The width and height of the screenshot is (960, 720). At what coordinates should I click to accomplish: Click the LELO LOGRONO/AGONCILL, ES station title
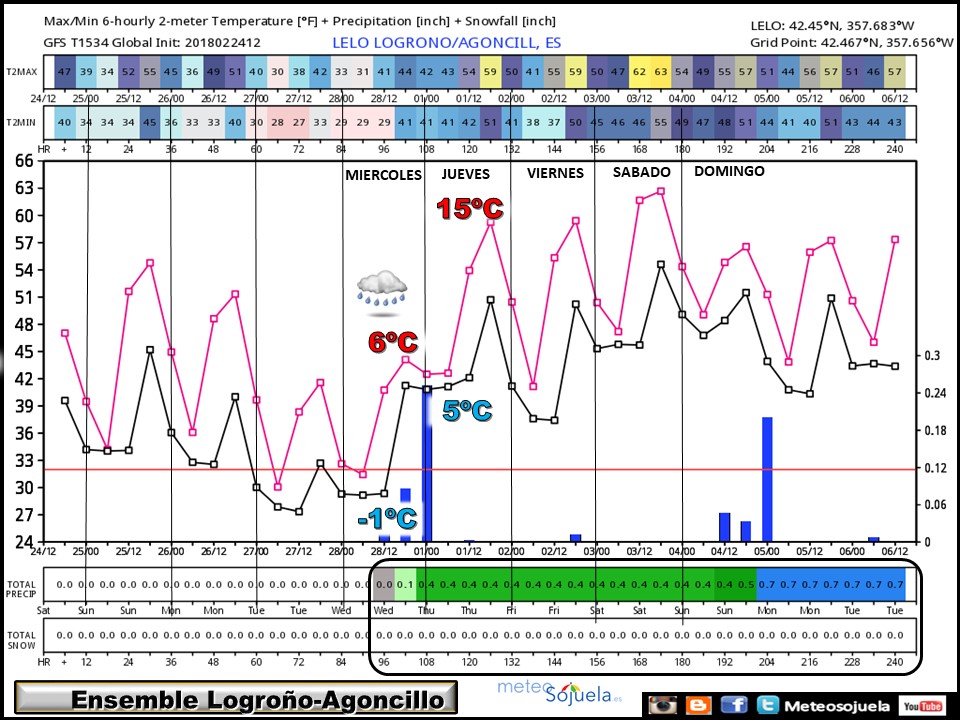tap(446, 43)
